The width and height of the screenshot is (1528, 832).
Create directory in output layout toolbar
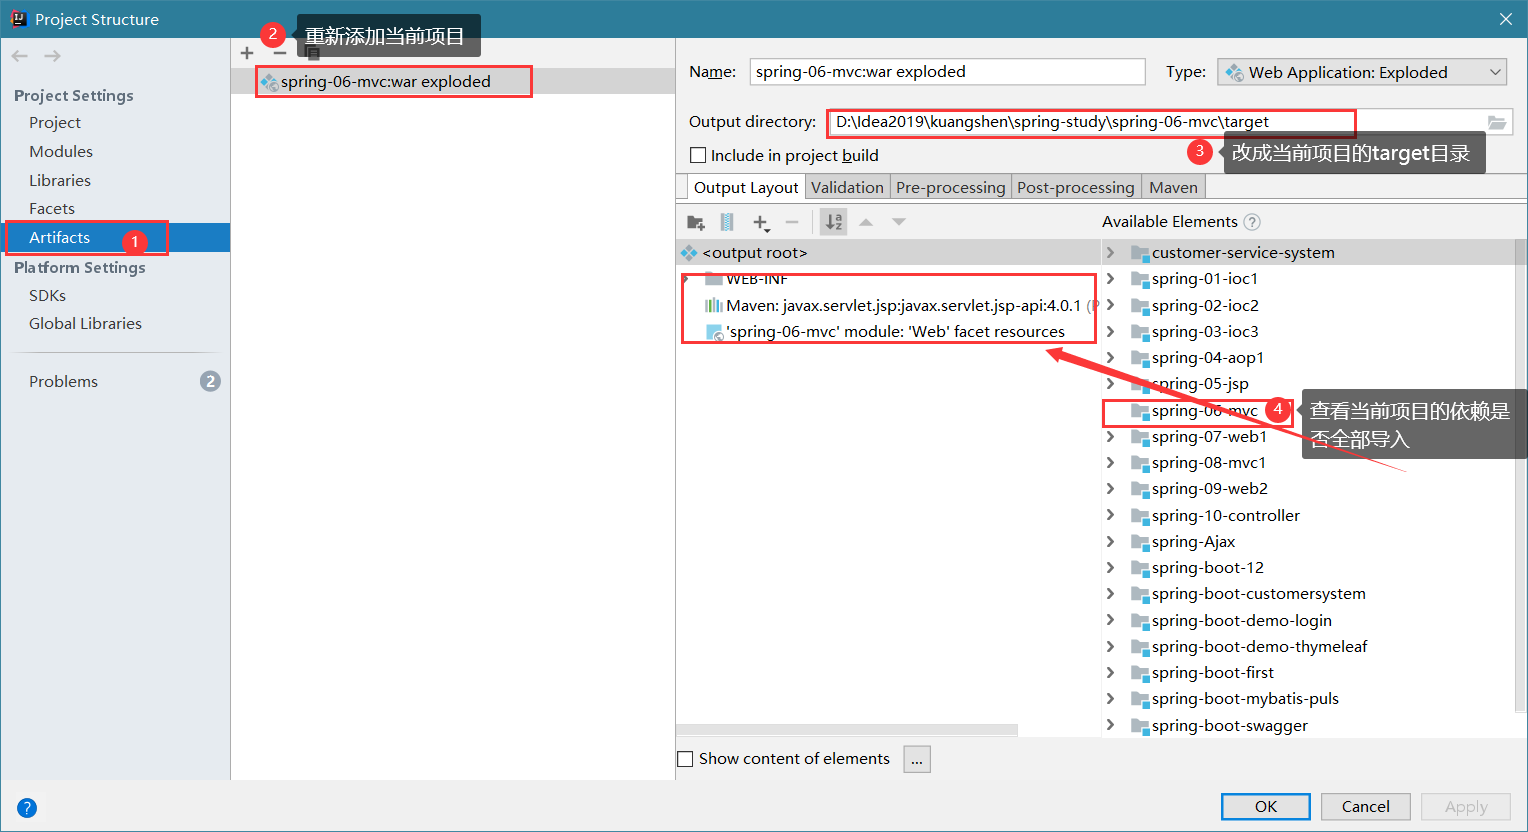(696, 222)
